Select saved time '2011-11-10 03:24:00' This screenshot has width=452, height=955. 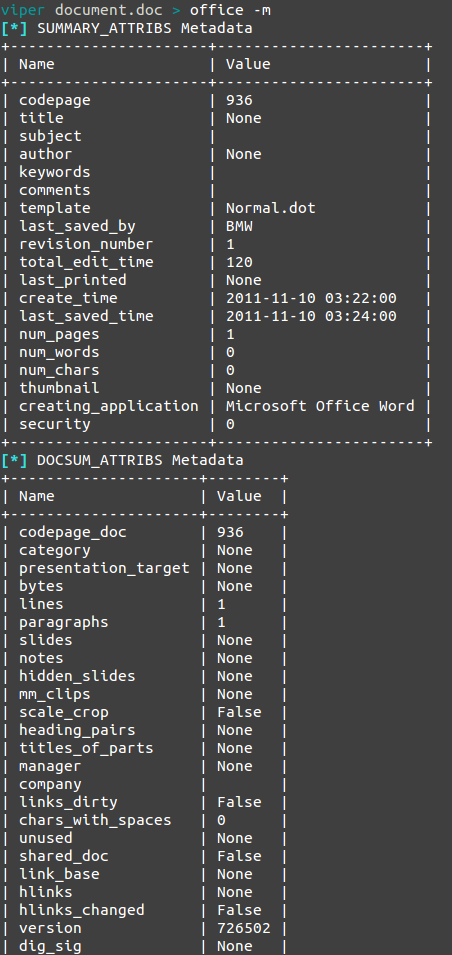point(311,317)
